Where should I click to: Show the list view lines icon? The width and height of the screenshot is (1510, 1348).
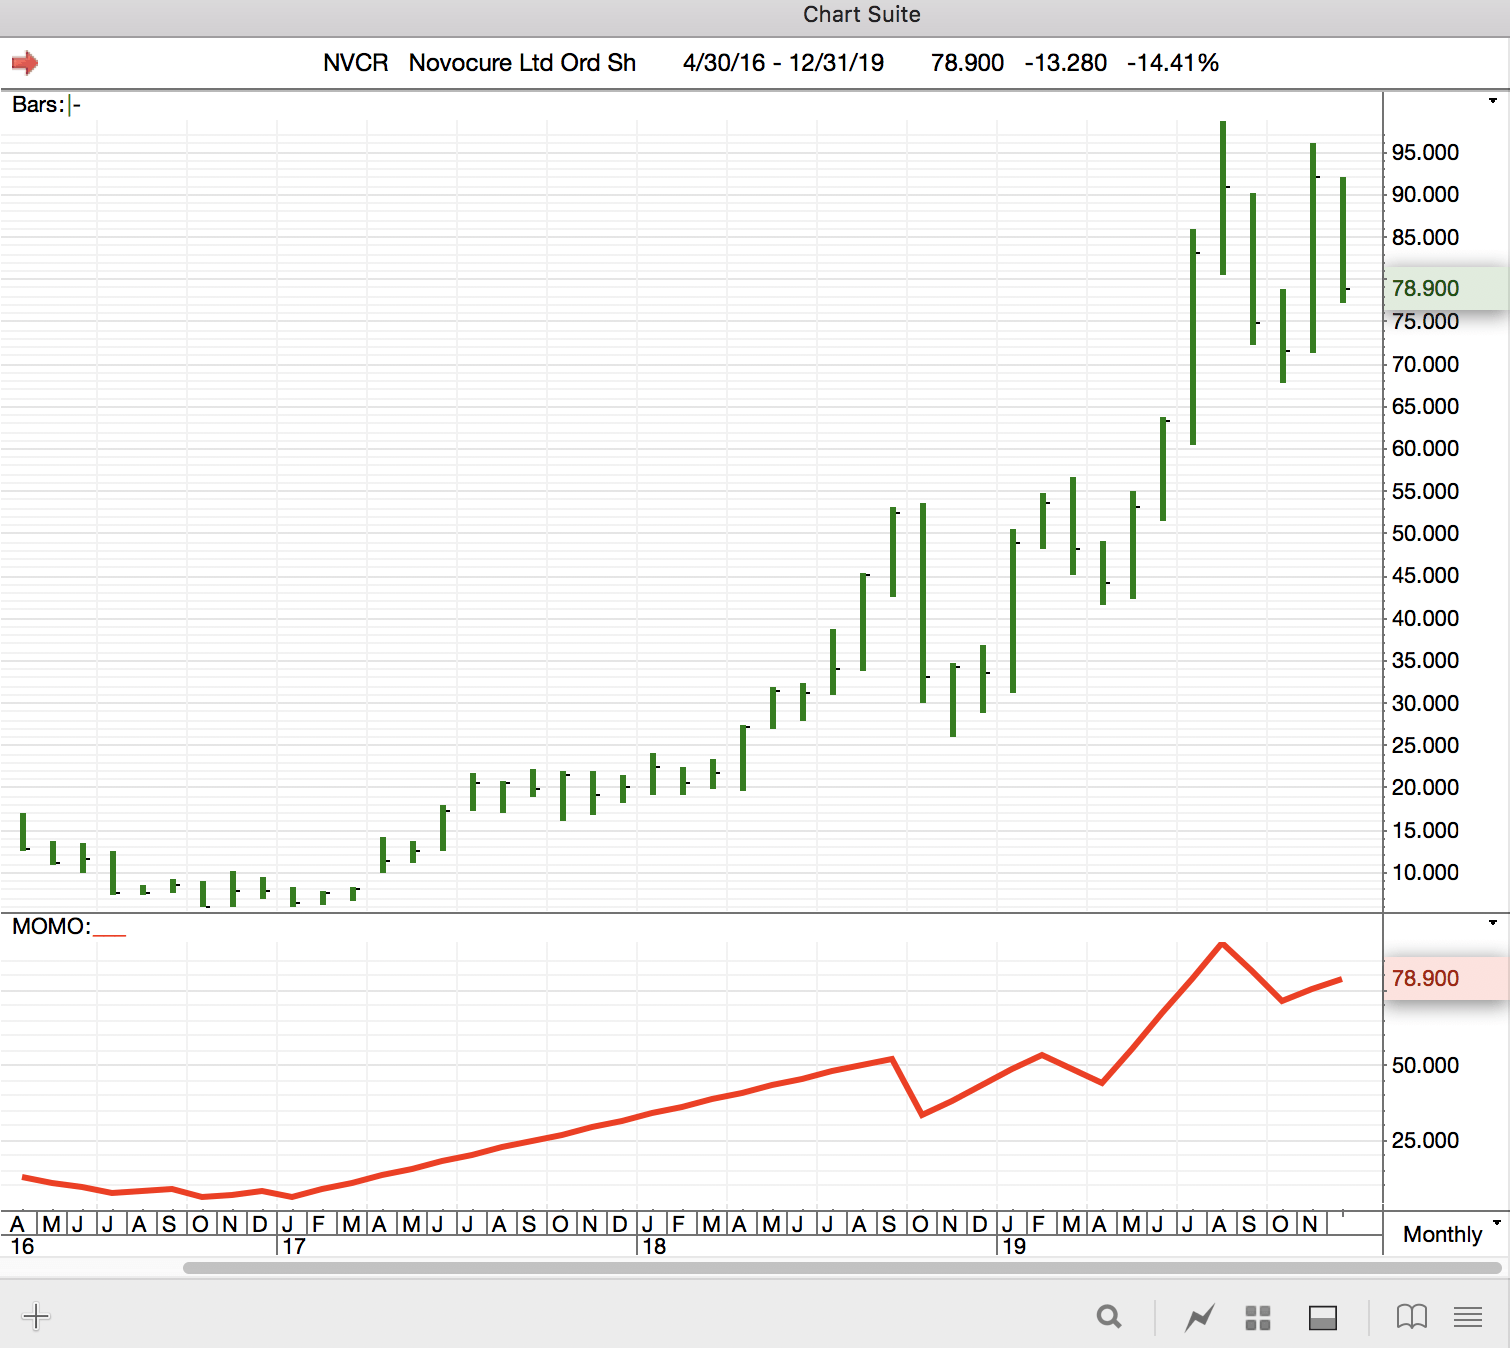click(x=1468, y=1317)
